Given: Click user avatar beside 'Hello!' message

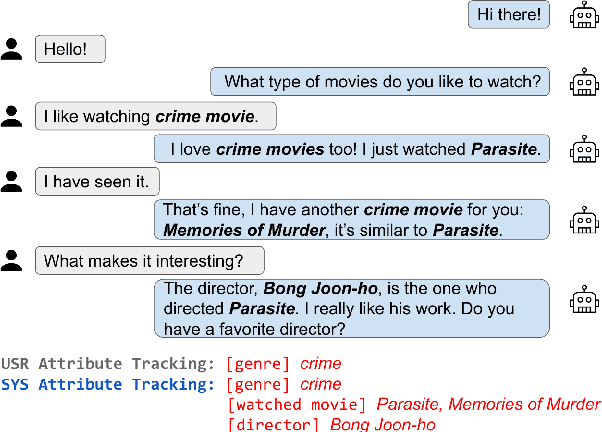Looking at the screenshot, I should [12, 49].
